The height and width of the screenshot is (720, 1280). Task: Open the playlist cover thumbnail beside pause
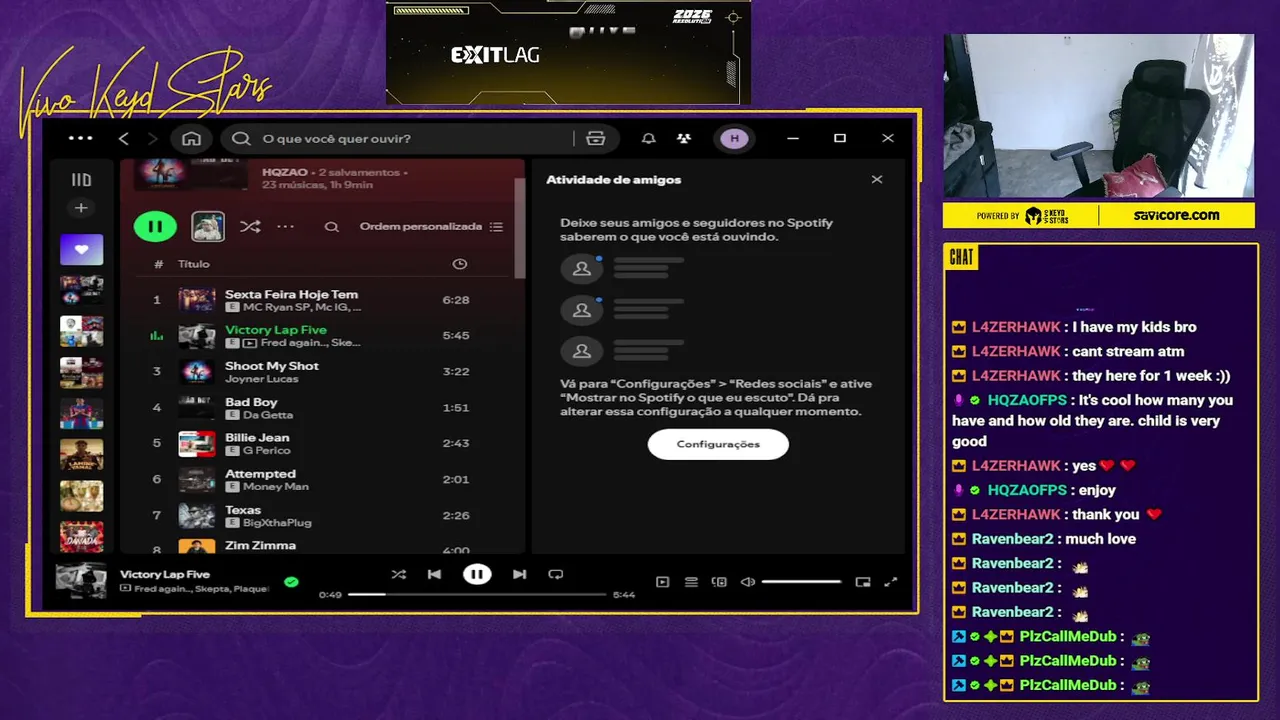click(208, 227)
